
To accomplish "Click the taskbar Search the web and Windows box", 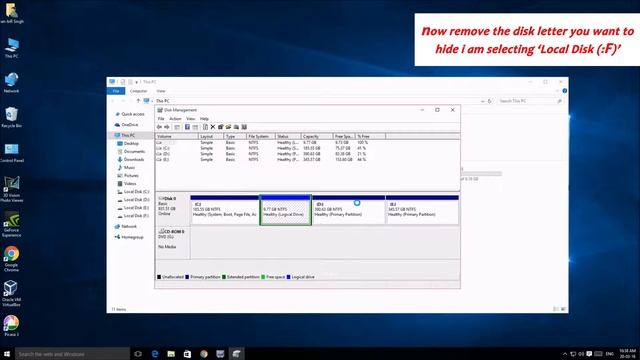I will pyautogui.click(x=72, y=354).
